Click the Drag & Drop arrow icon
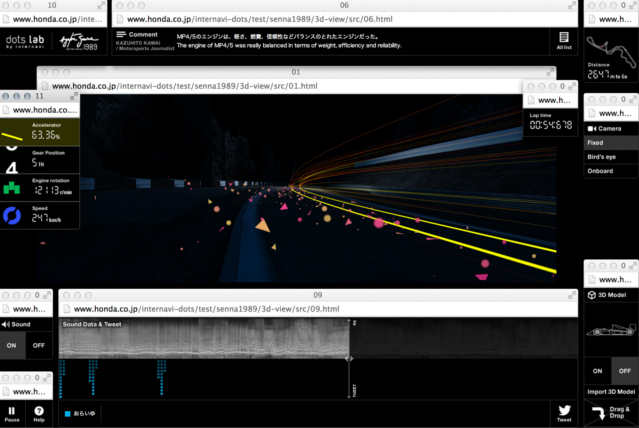This screenshot has width=639, height=428. click(x=599, y=413)
